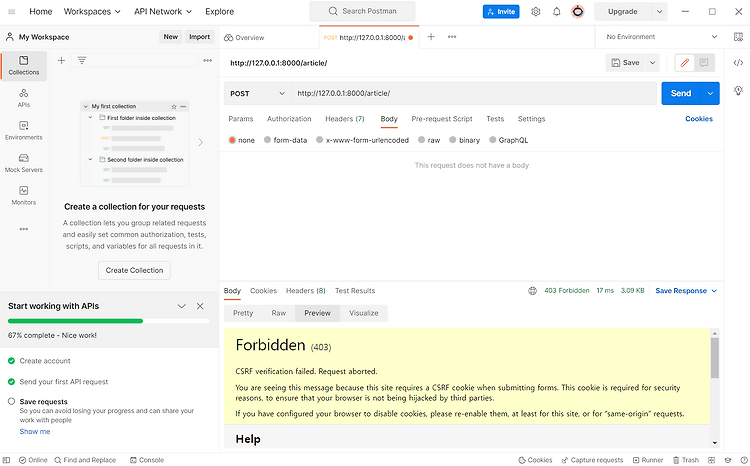Select x-www-form-urlencoded body option
The image size is (750, 466).
tap(320, 140)
